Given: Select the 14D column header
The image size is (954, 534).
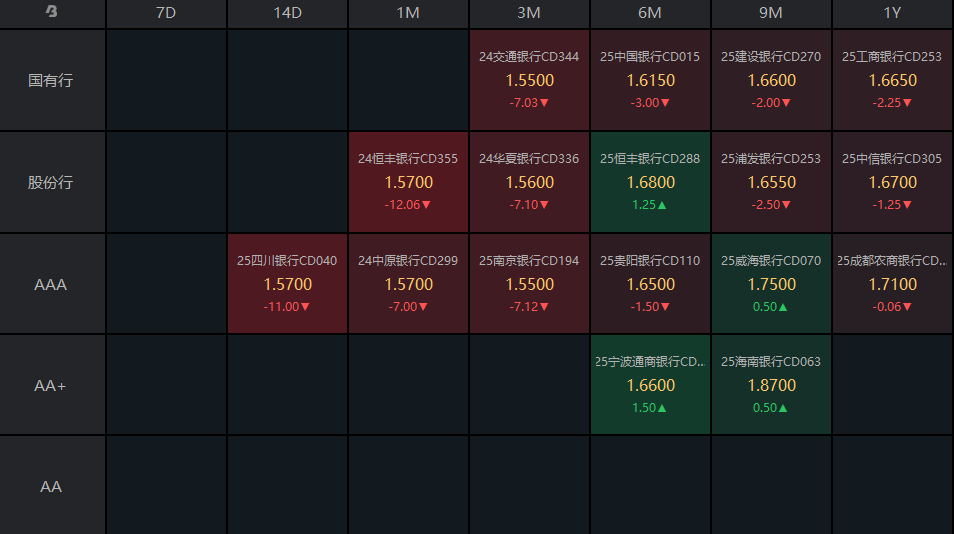Looking at the screenshot, I should [x=287, y=13].
